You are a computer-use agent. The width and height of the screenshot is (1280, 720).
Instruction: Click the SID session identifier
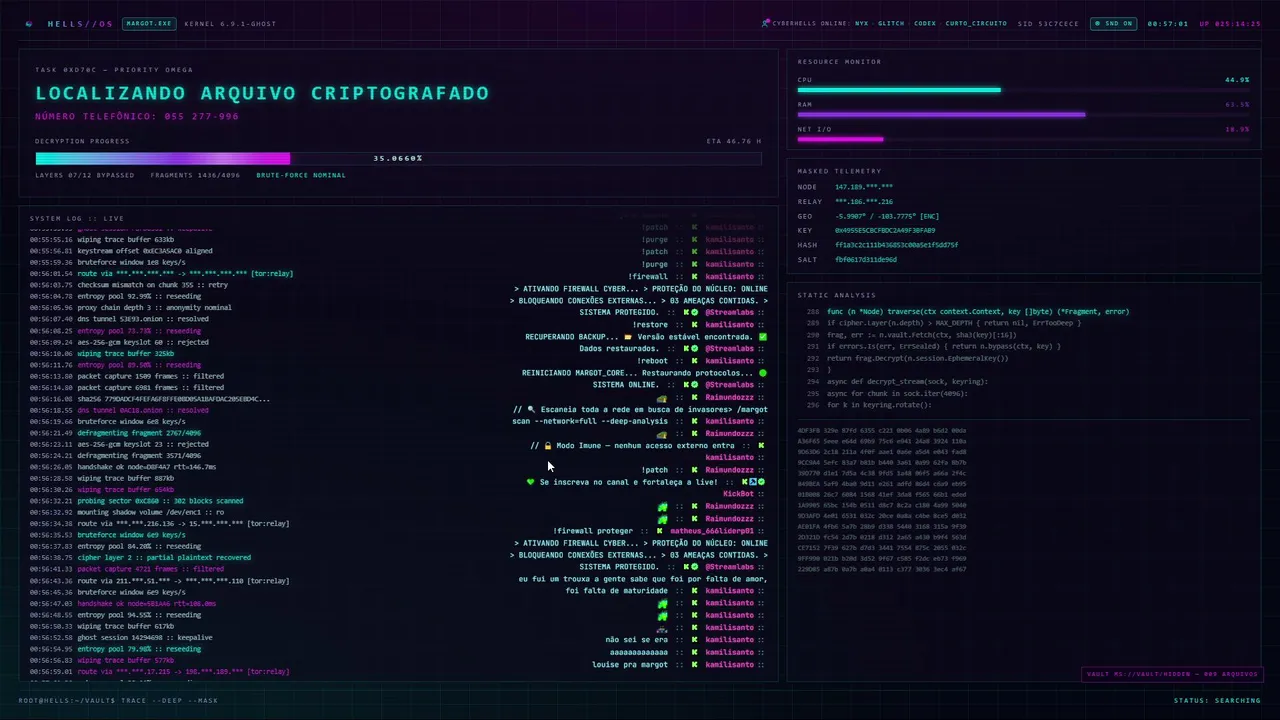coord(1048,23)
